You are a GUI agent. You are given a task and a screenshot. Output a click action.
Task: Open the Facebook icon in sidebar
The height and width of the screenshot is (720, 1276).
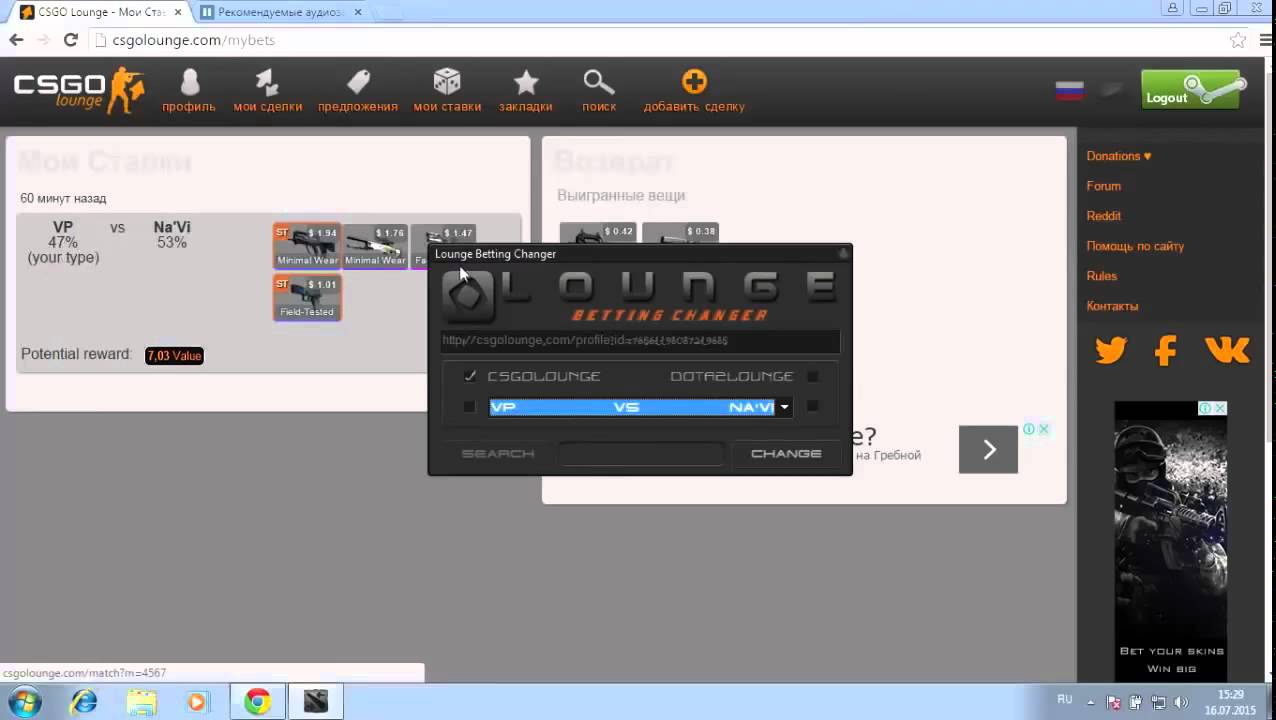pos(1165,350)
